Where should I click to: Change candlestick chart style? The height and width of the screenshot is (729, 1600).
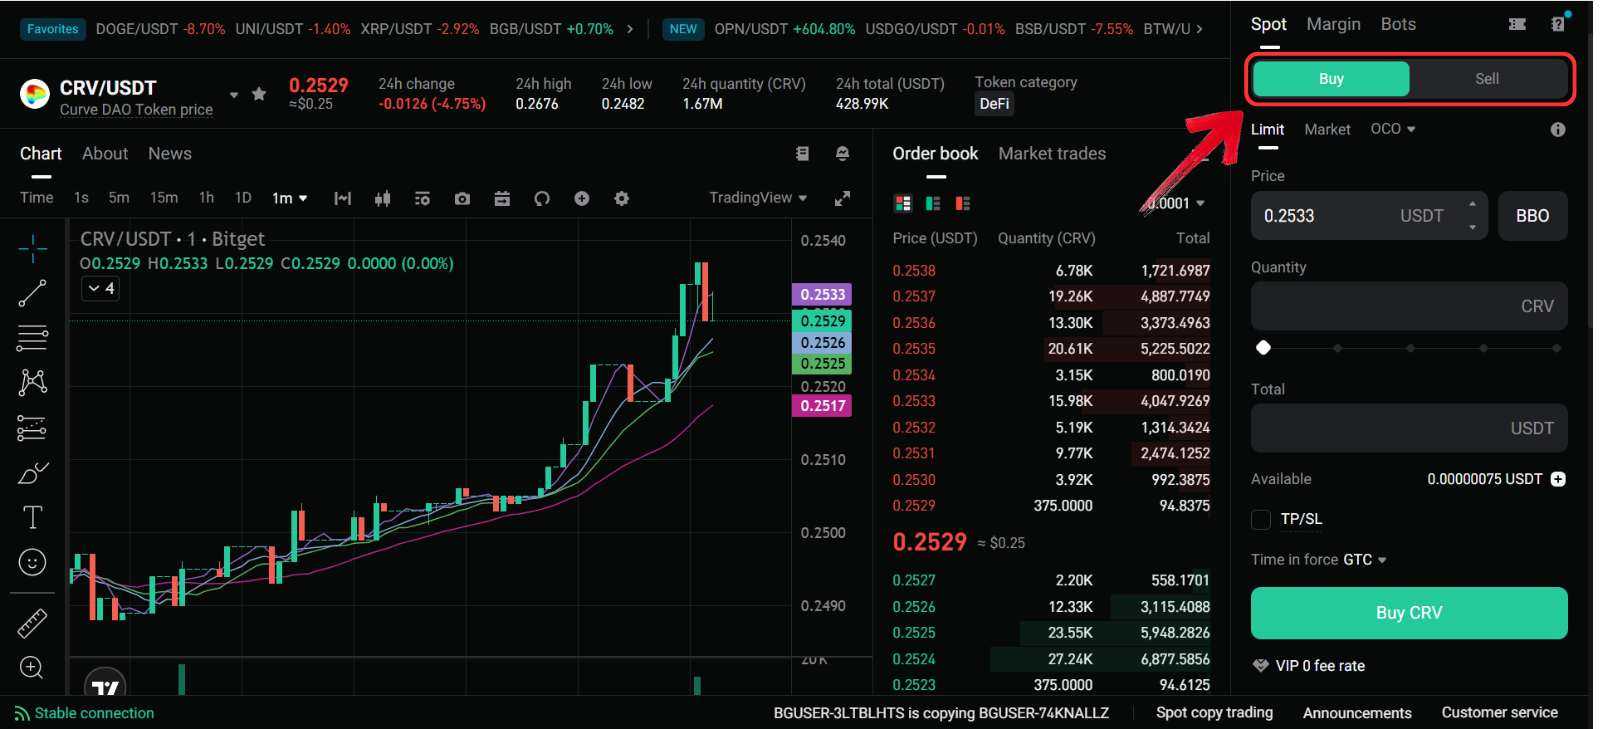tap(382, 198)
